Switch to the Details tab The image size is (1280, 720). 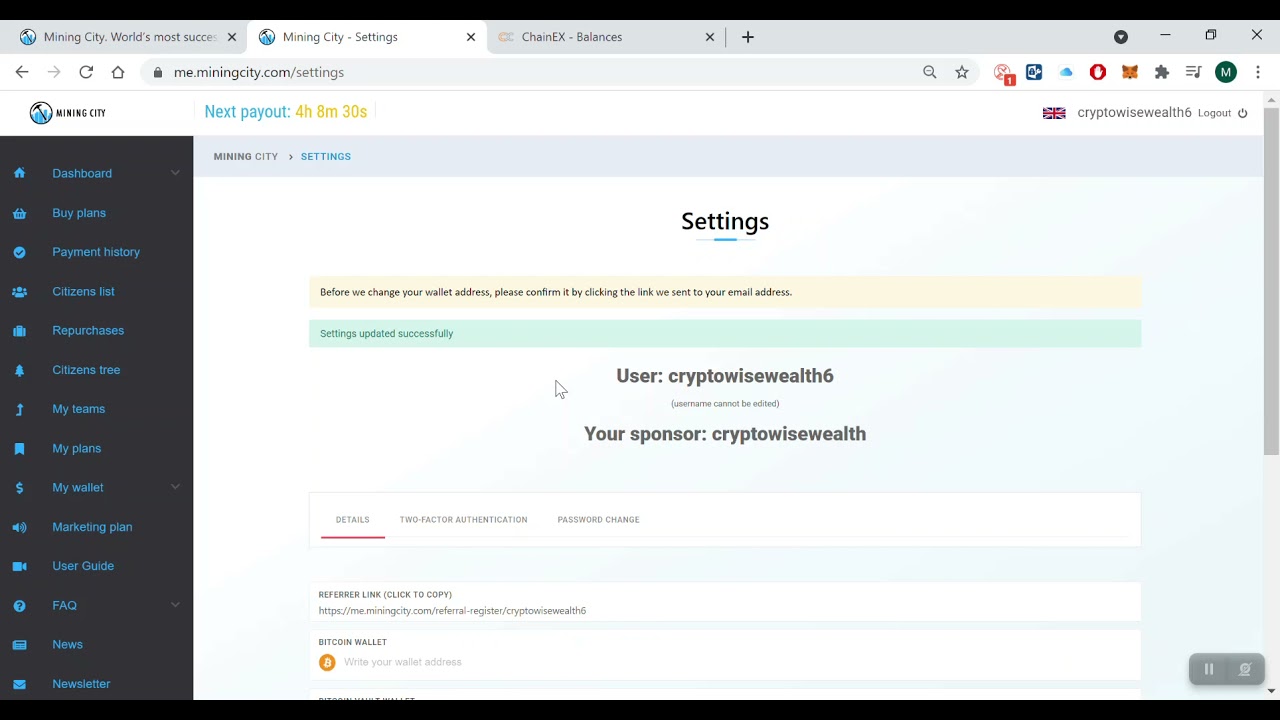pyautogui.click(x=353, y=520)
